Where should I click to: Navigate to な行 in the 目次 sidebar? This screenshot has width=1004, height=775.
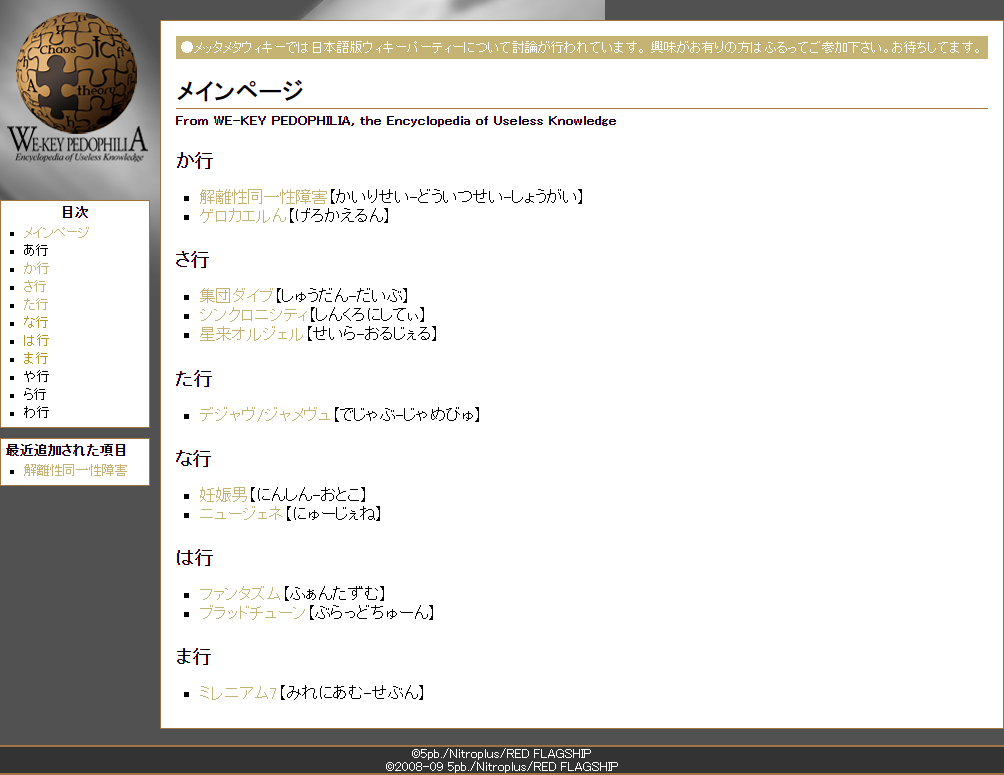36,322
